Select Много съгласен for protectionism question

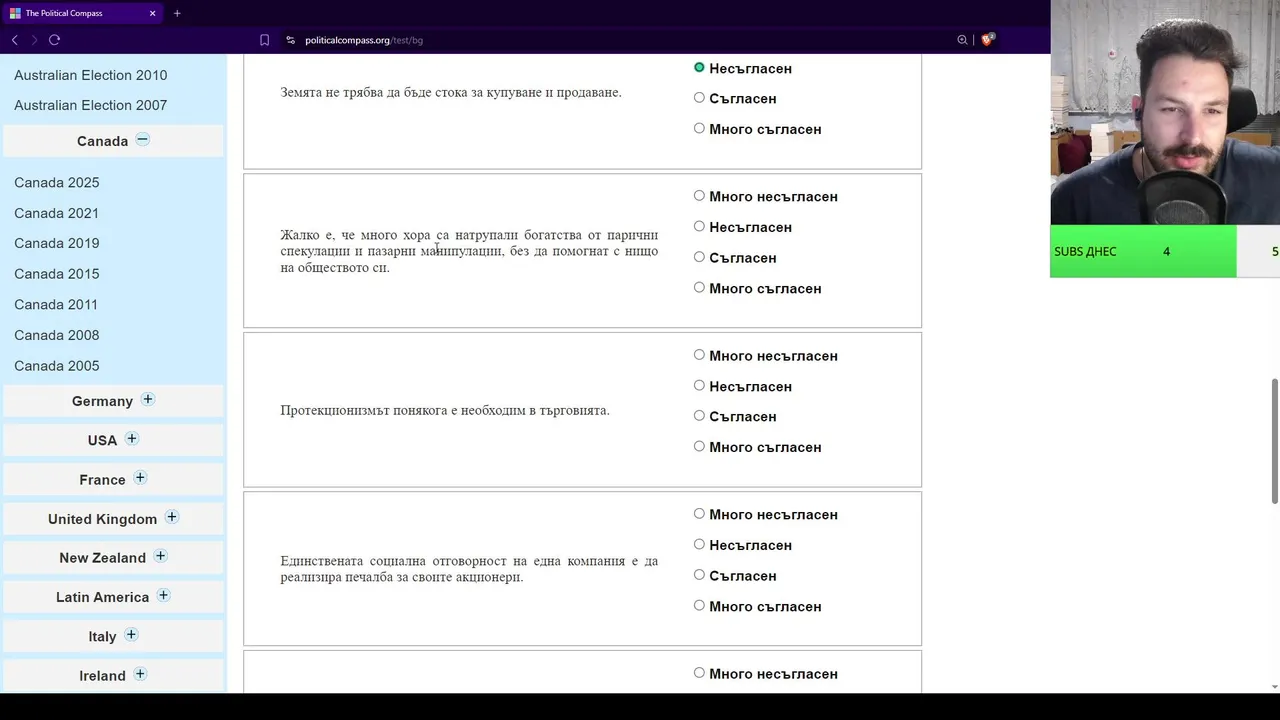699,446
